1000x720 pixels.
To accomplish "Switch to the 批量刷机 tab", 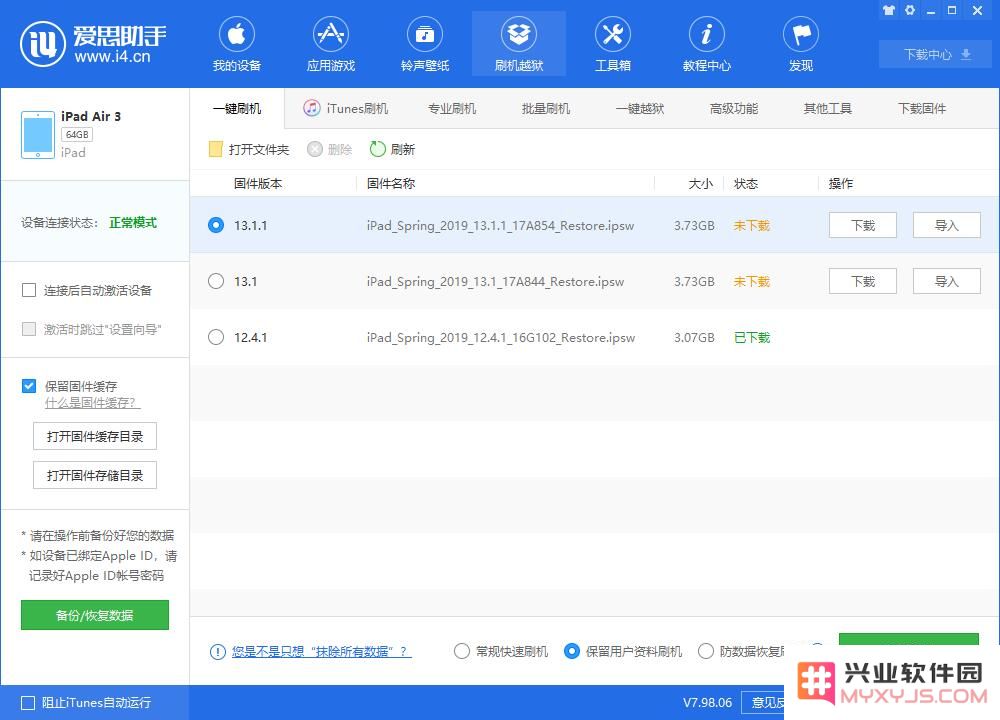I will point(545,108).
